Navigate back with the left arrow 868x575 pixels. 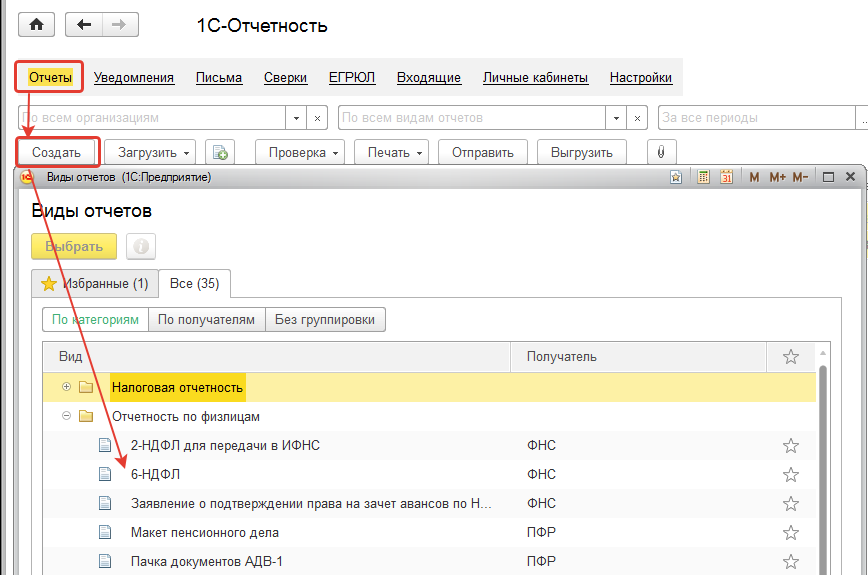(x=84, y=25)
